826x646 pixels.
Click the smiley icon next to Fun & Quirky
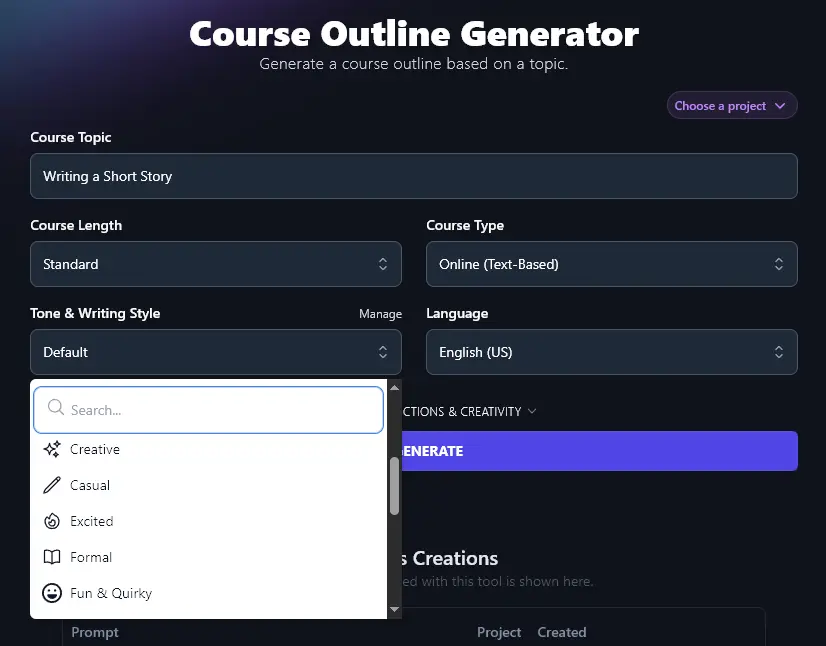pos(52,593)
